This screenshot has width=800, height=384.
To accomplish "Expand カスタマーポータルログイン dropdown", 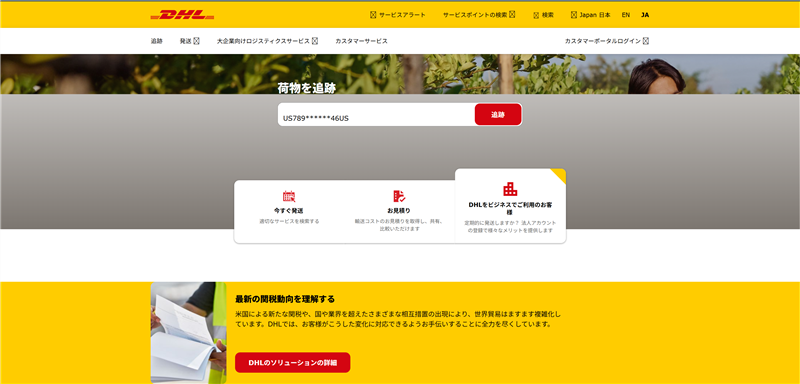I will click(607, 41).
